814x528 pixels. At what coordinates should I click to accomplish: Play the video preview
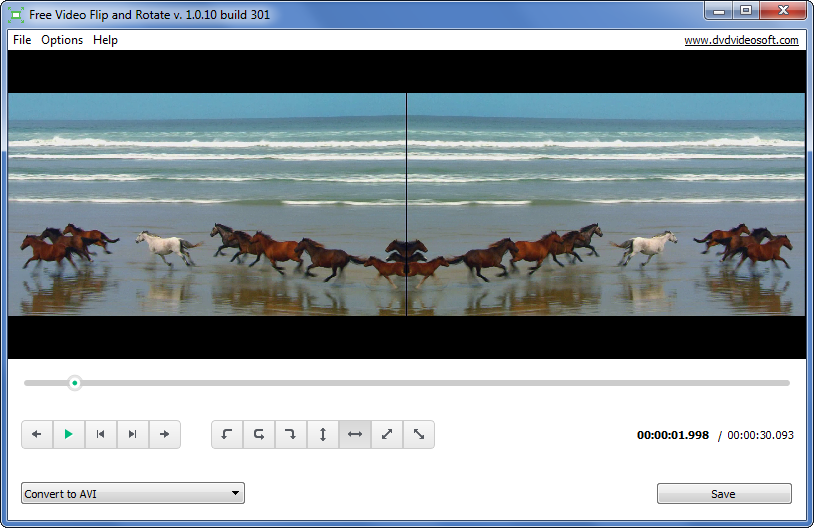69,434
